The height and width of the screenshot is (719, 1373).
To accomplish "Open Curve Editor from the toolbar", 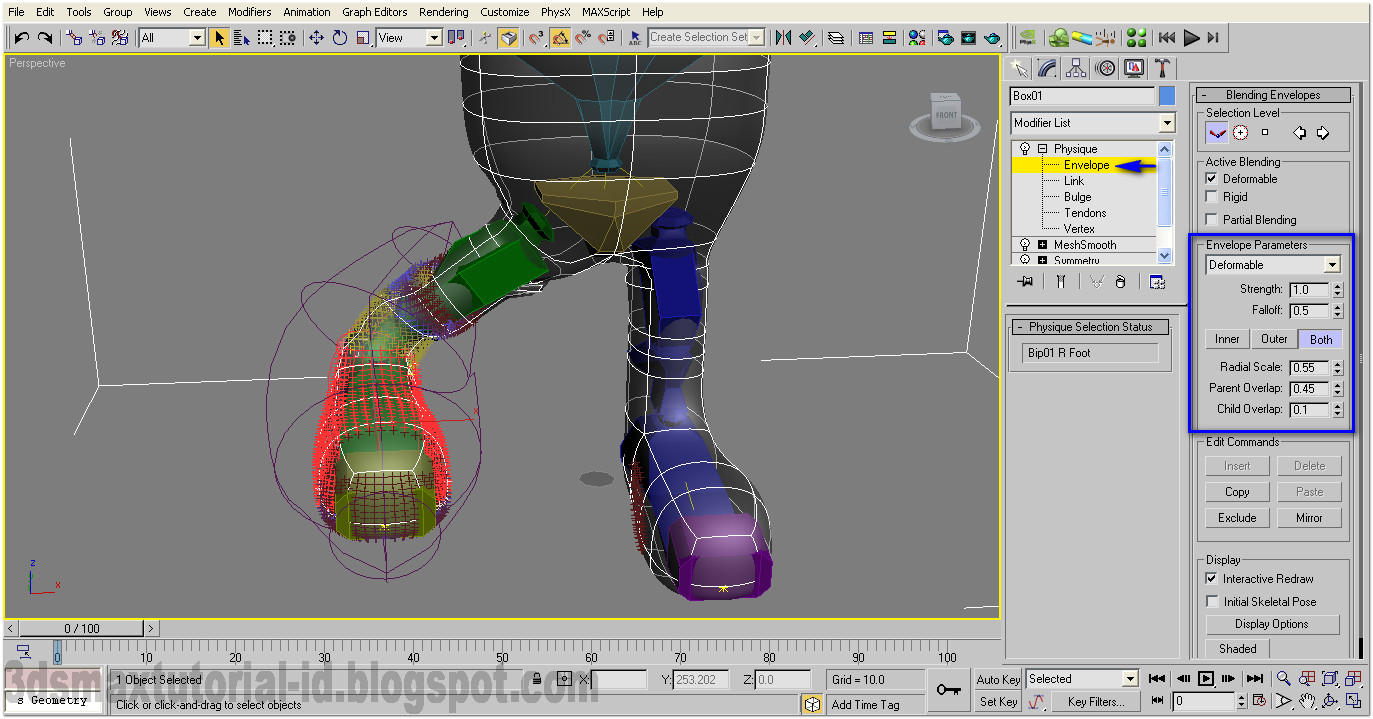I will 864,37.
